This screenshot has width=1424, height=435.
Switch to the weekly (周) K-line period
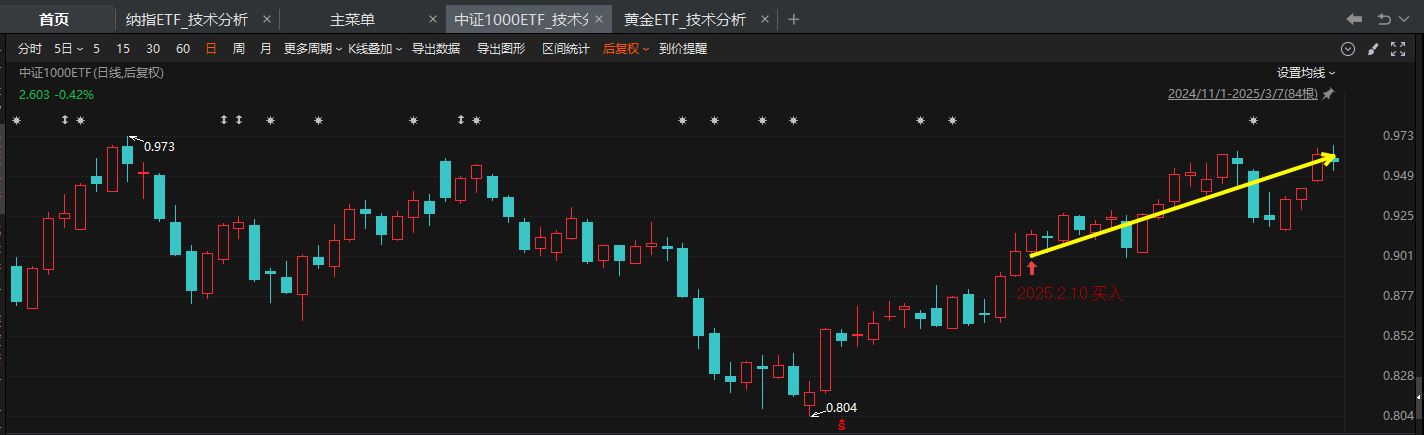coord(239,48)
